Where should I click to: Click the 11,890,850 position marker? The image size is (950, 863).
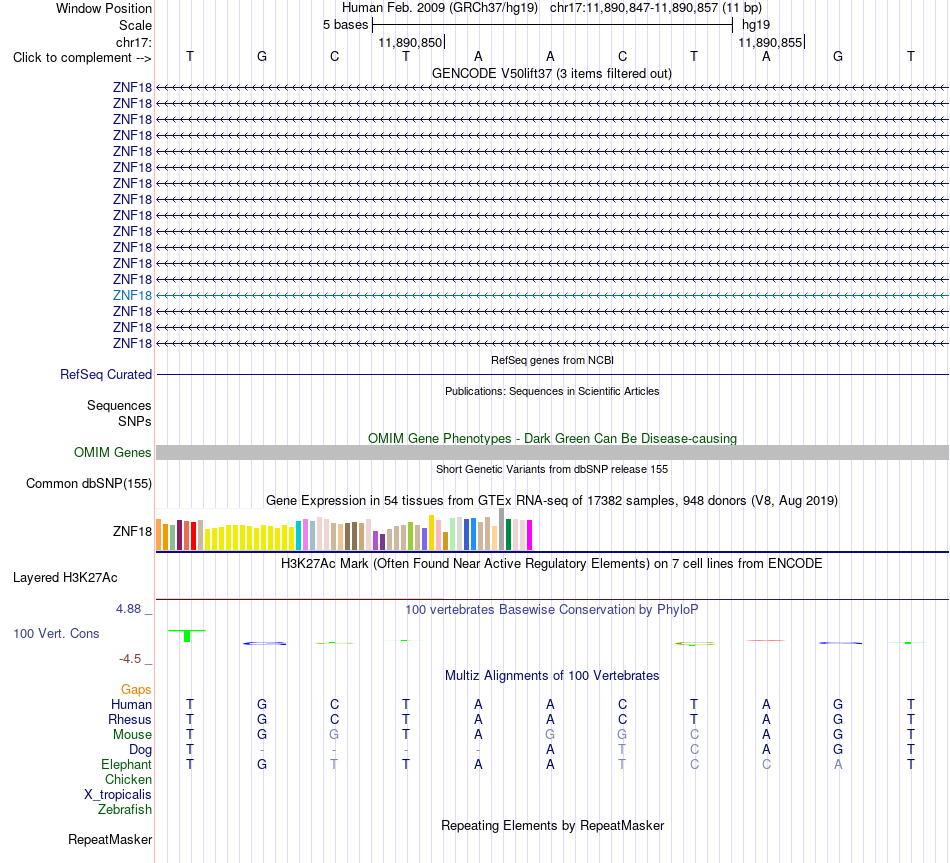tap(410, 42)
